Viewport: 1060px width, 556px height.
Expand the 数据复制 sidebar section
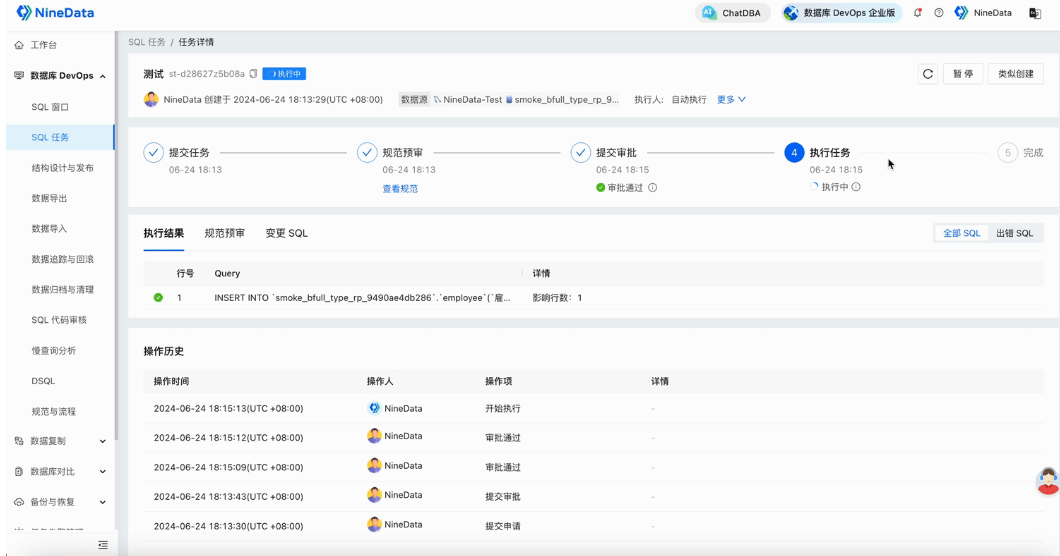(60, 441)
